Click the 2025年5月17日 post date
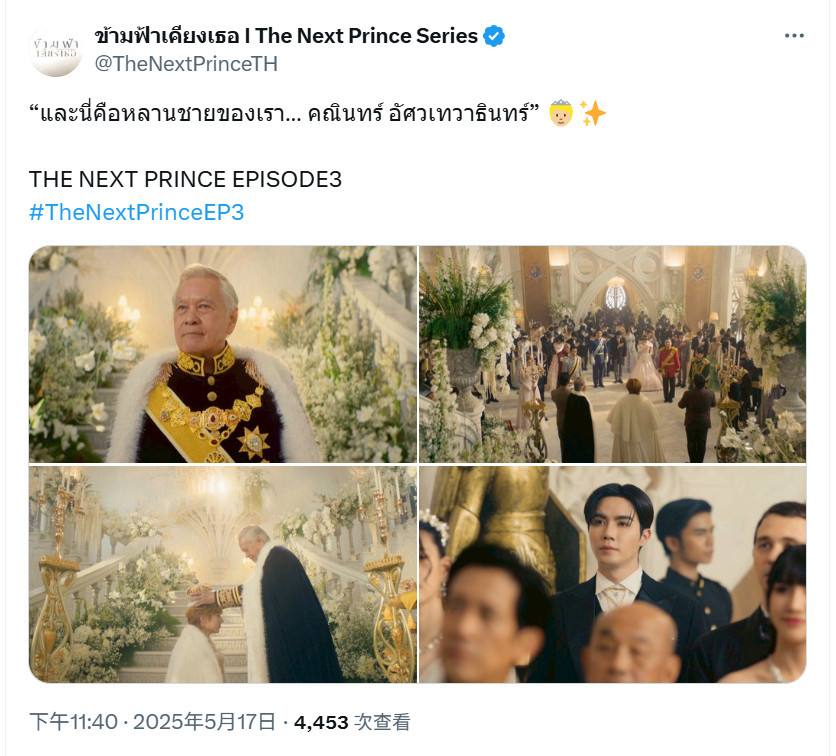Image resolution: width=836 pixels, height=756 pixels. click(204, 722)
